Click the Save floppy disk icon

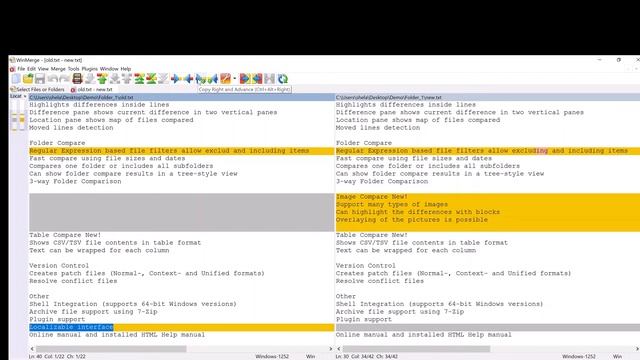40,79
